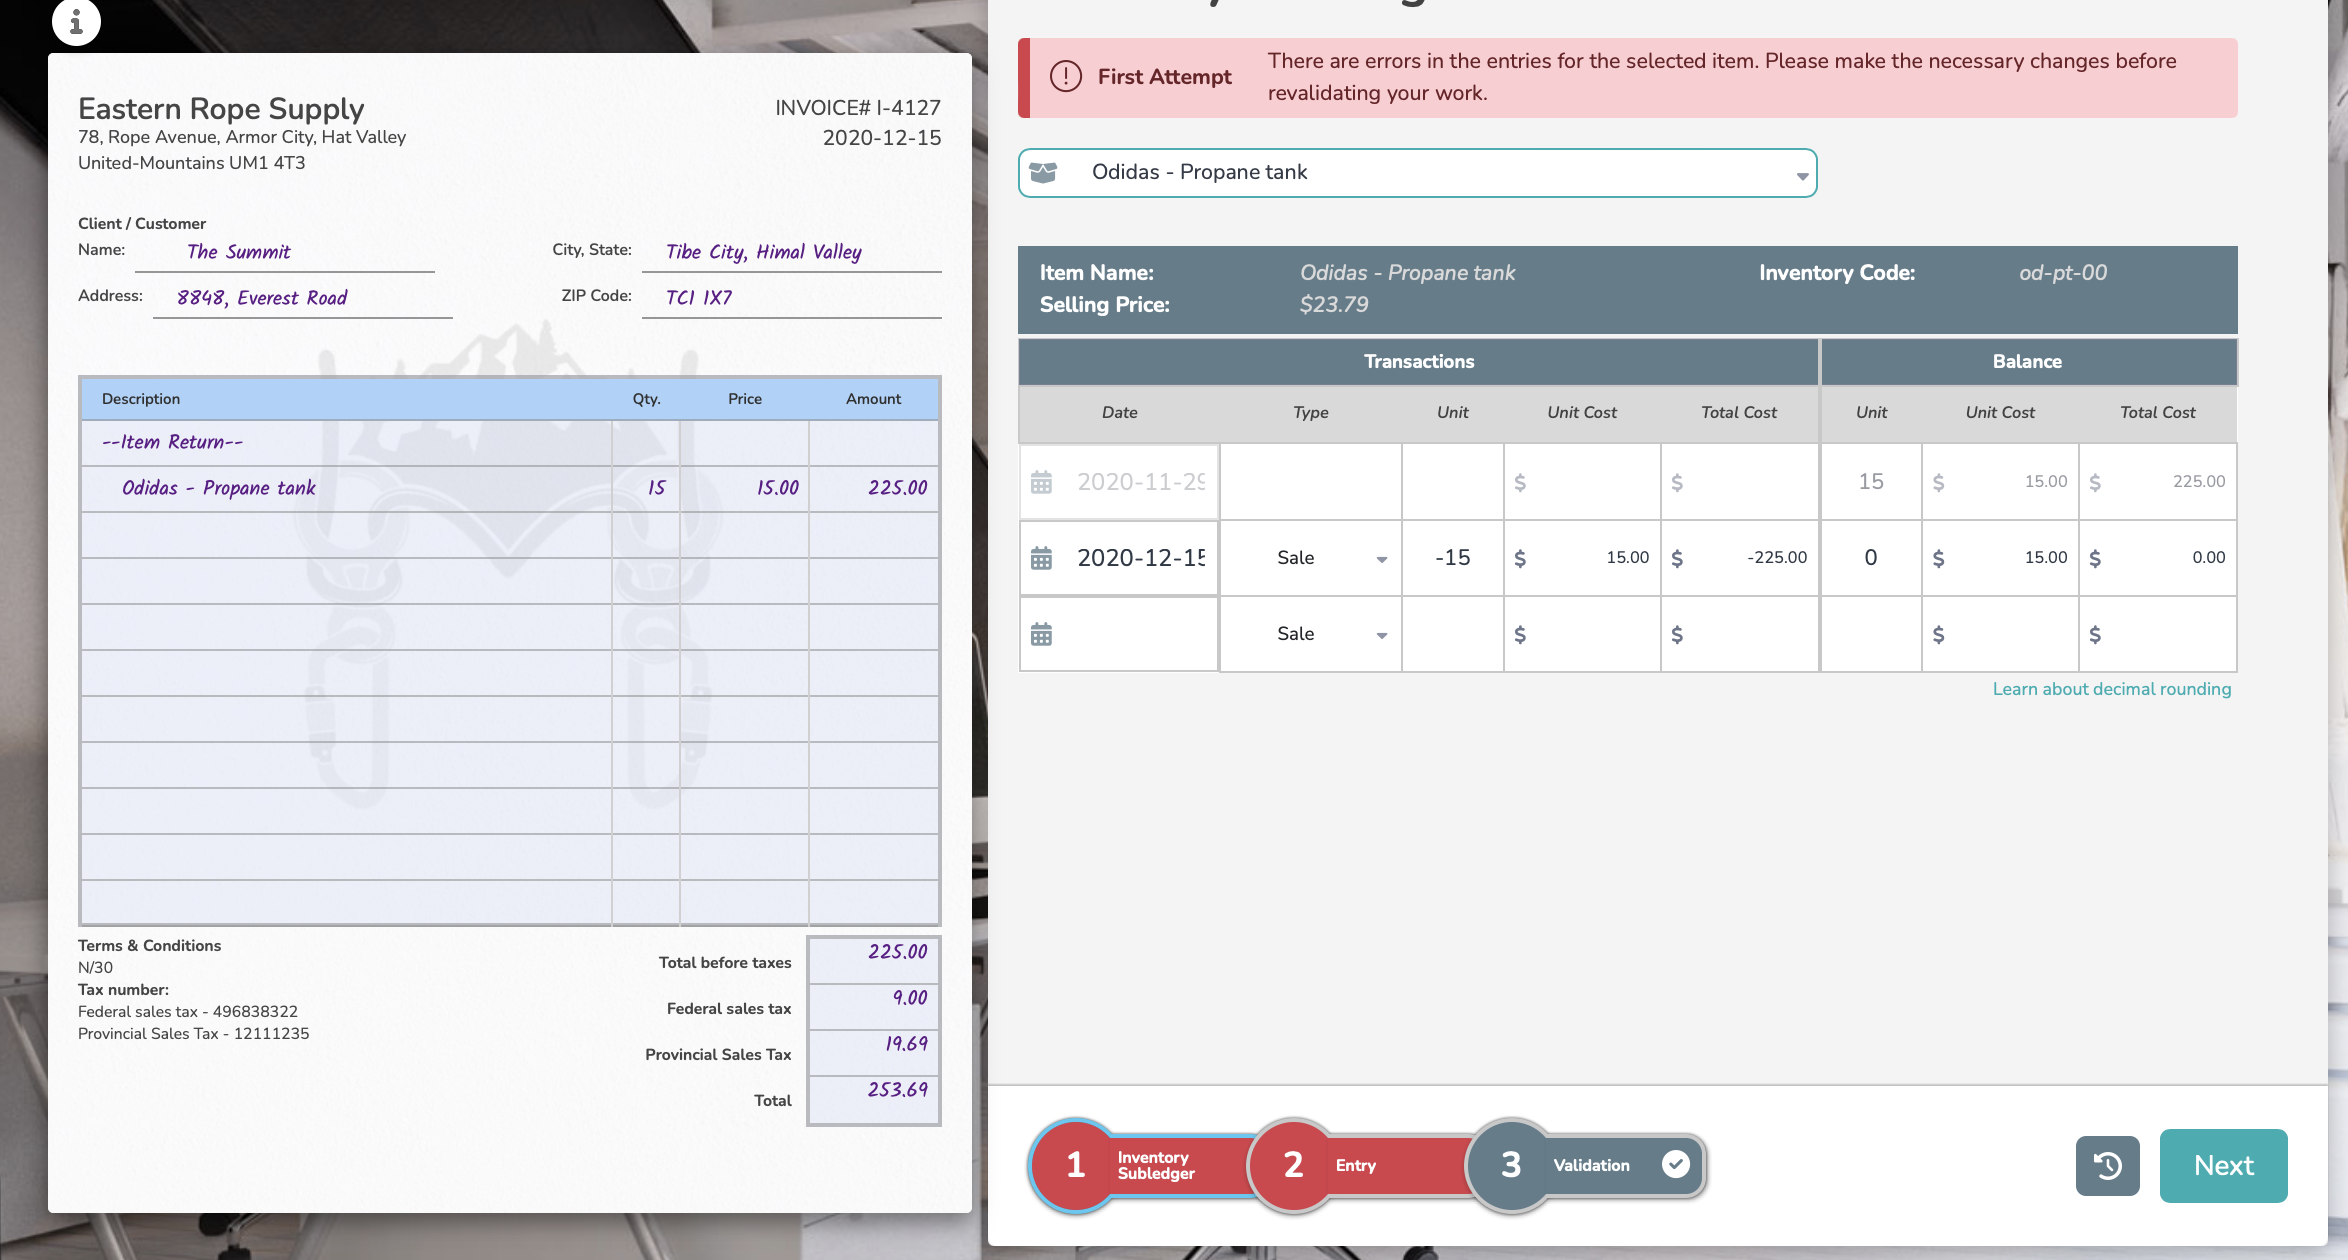Click the date field 2020-12-15
Viewport: 2348px width, 1260px height.
click(x=1140, y=558)
